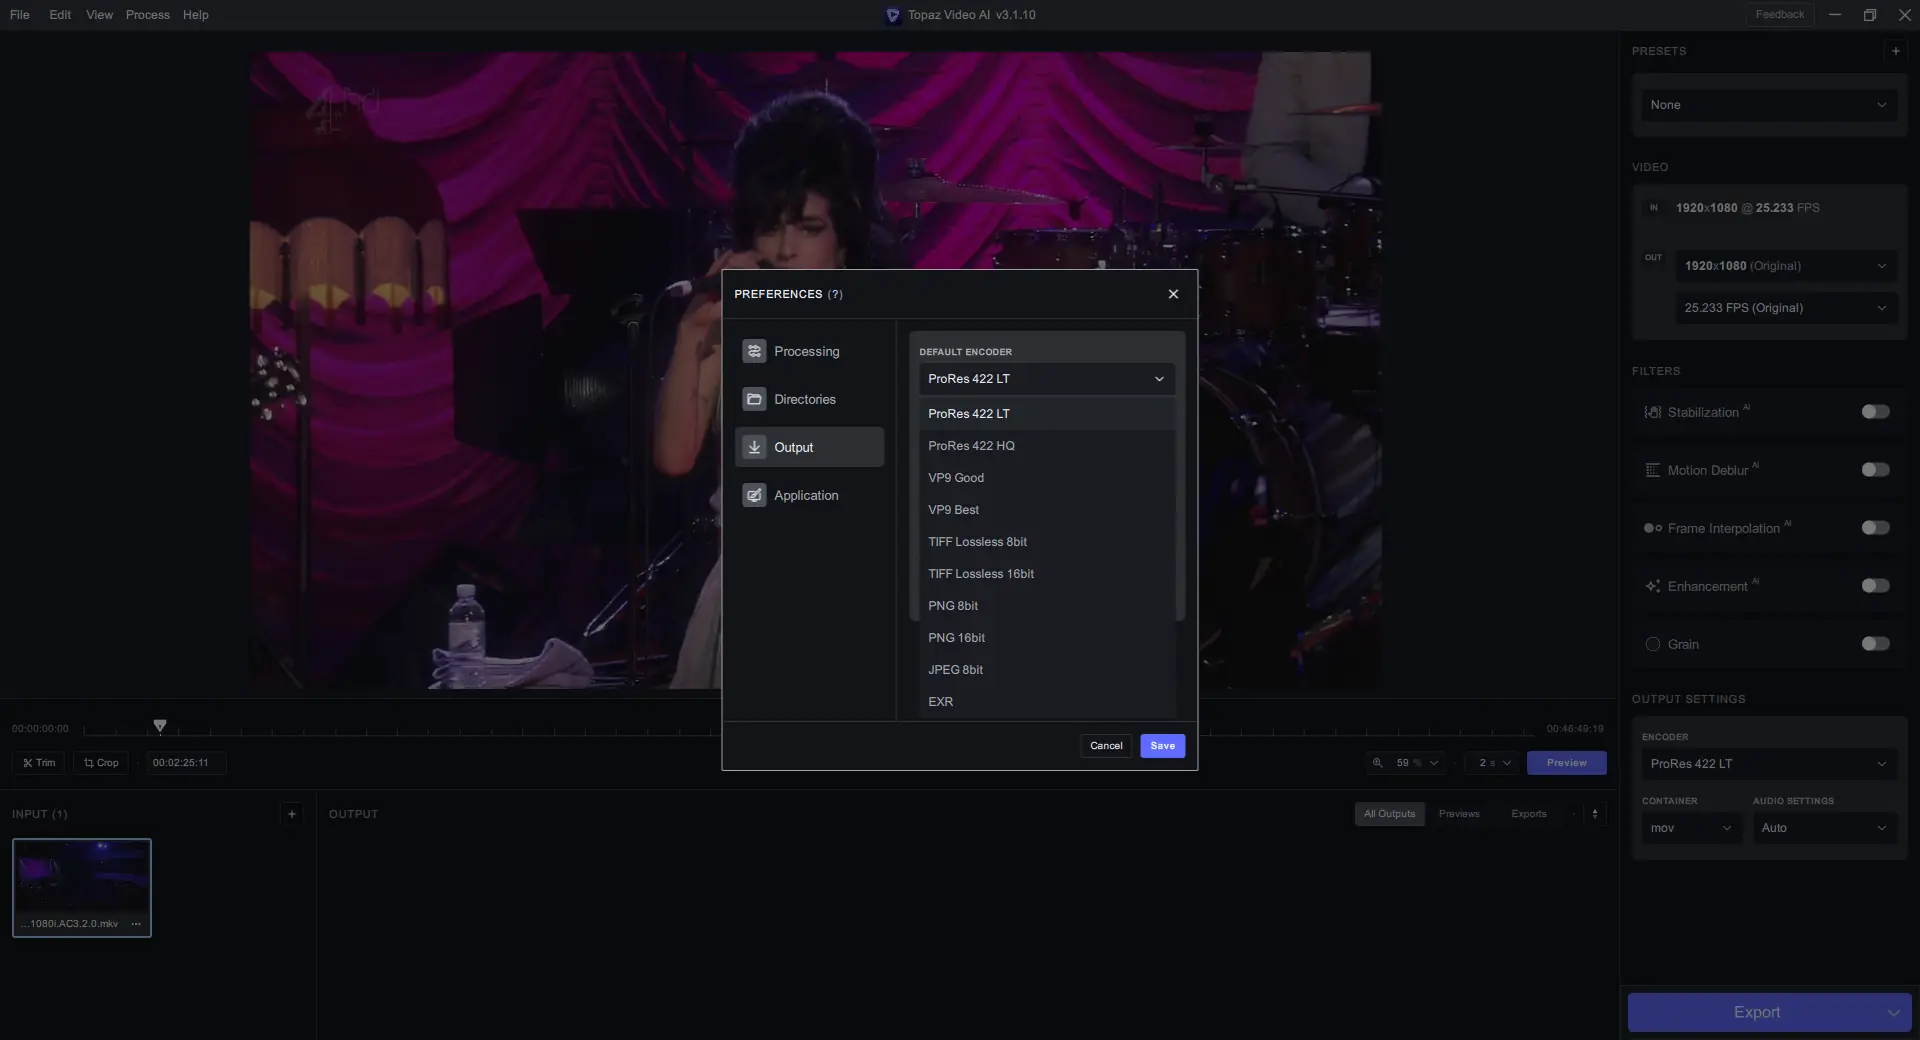Add a new preset with the plus icon
1920x1040 pixels.
(1895, 51)
